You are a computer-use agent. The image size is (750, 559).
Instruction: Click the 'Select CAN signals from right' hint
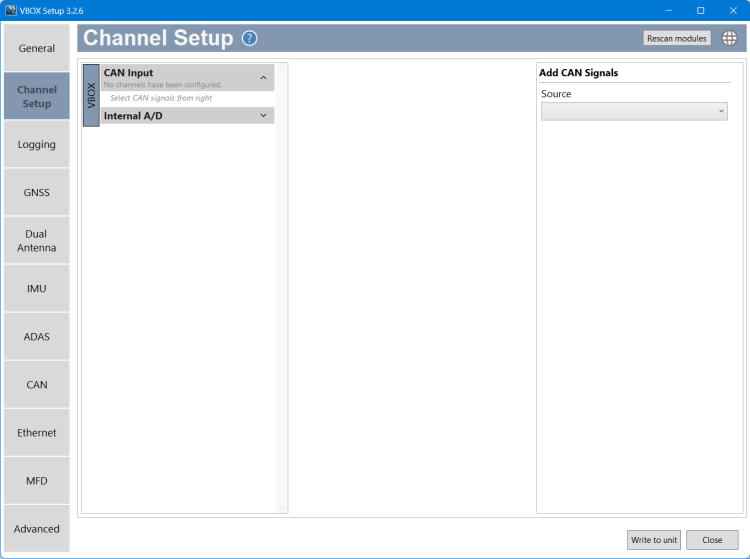pyautogui.click(x=161, y=98)
